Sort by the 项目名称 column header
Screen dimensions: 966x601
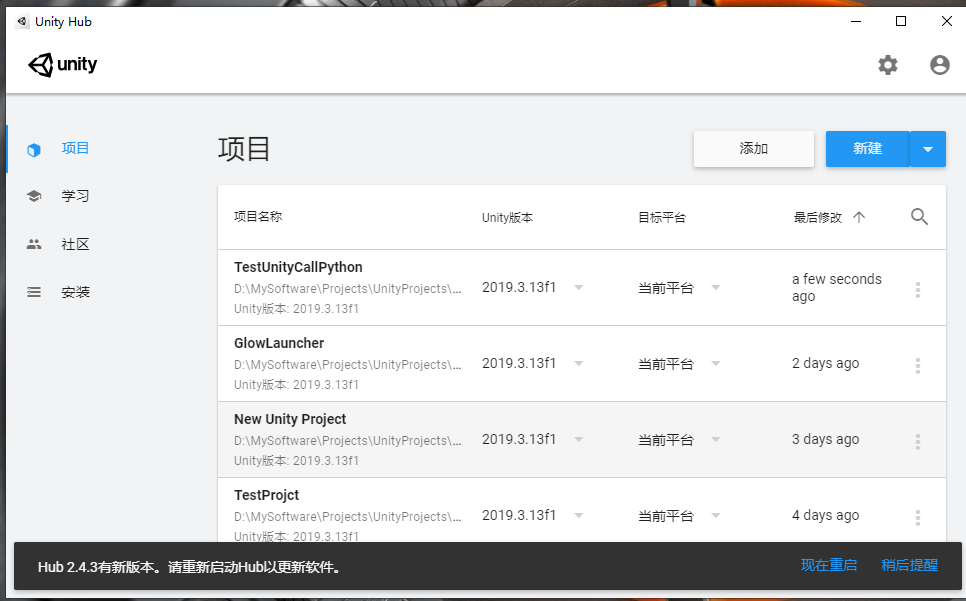[258, 216]
